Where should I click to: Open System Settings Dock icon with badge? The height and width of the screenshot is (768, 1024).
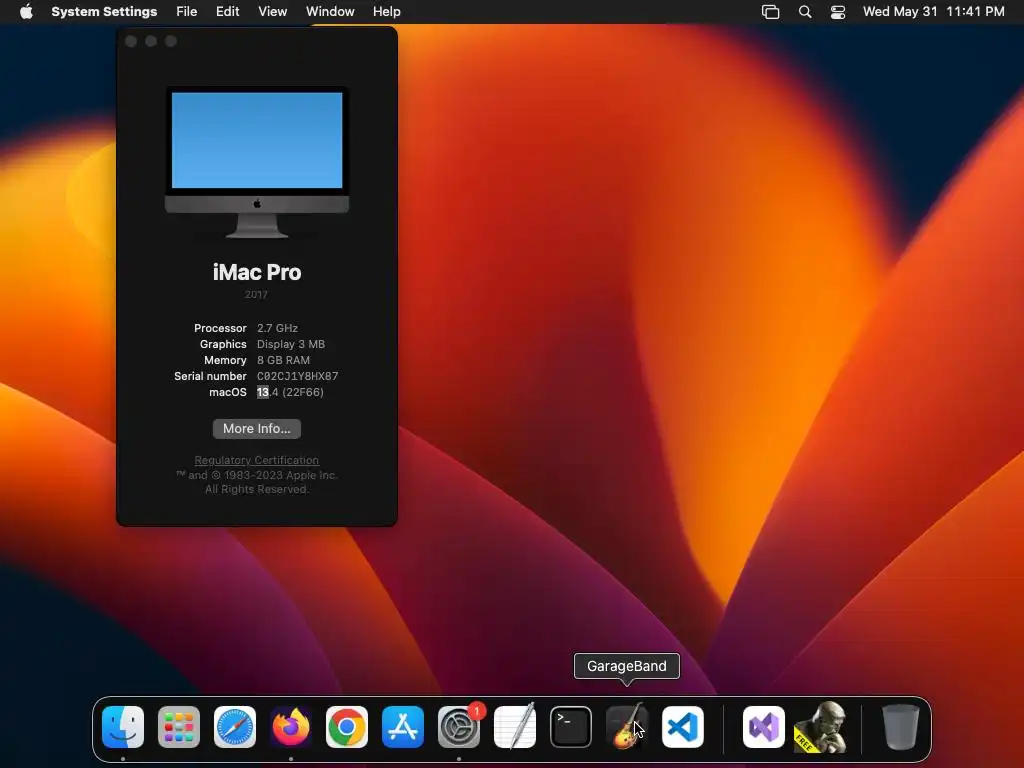coord(459,727)
